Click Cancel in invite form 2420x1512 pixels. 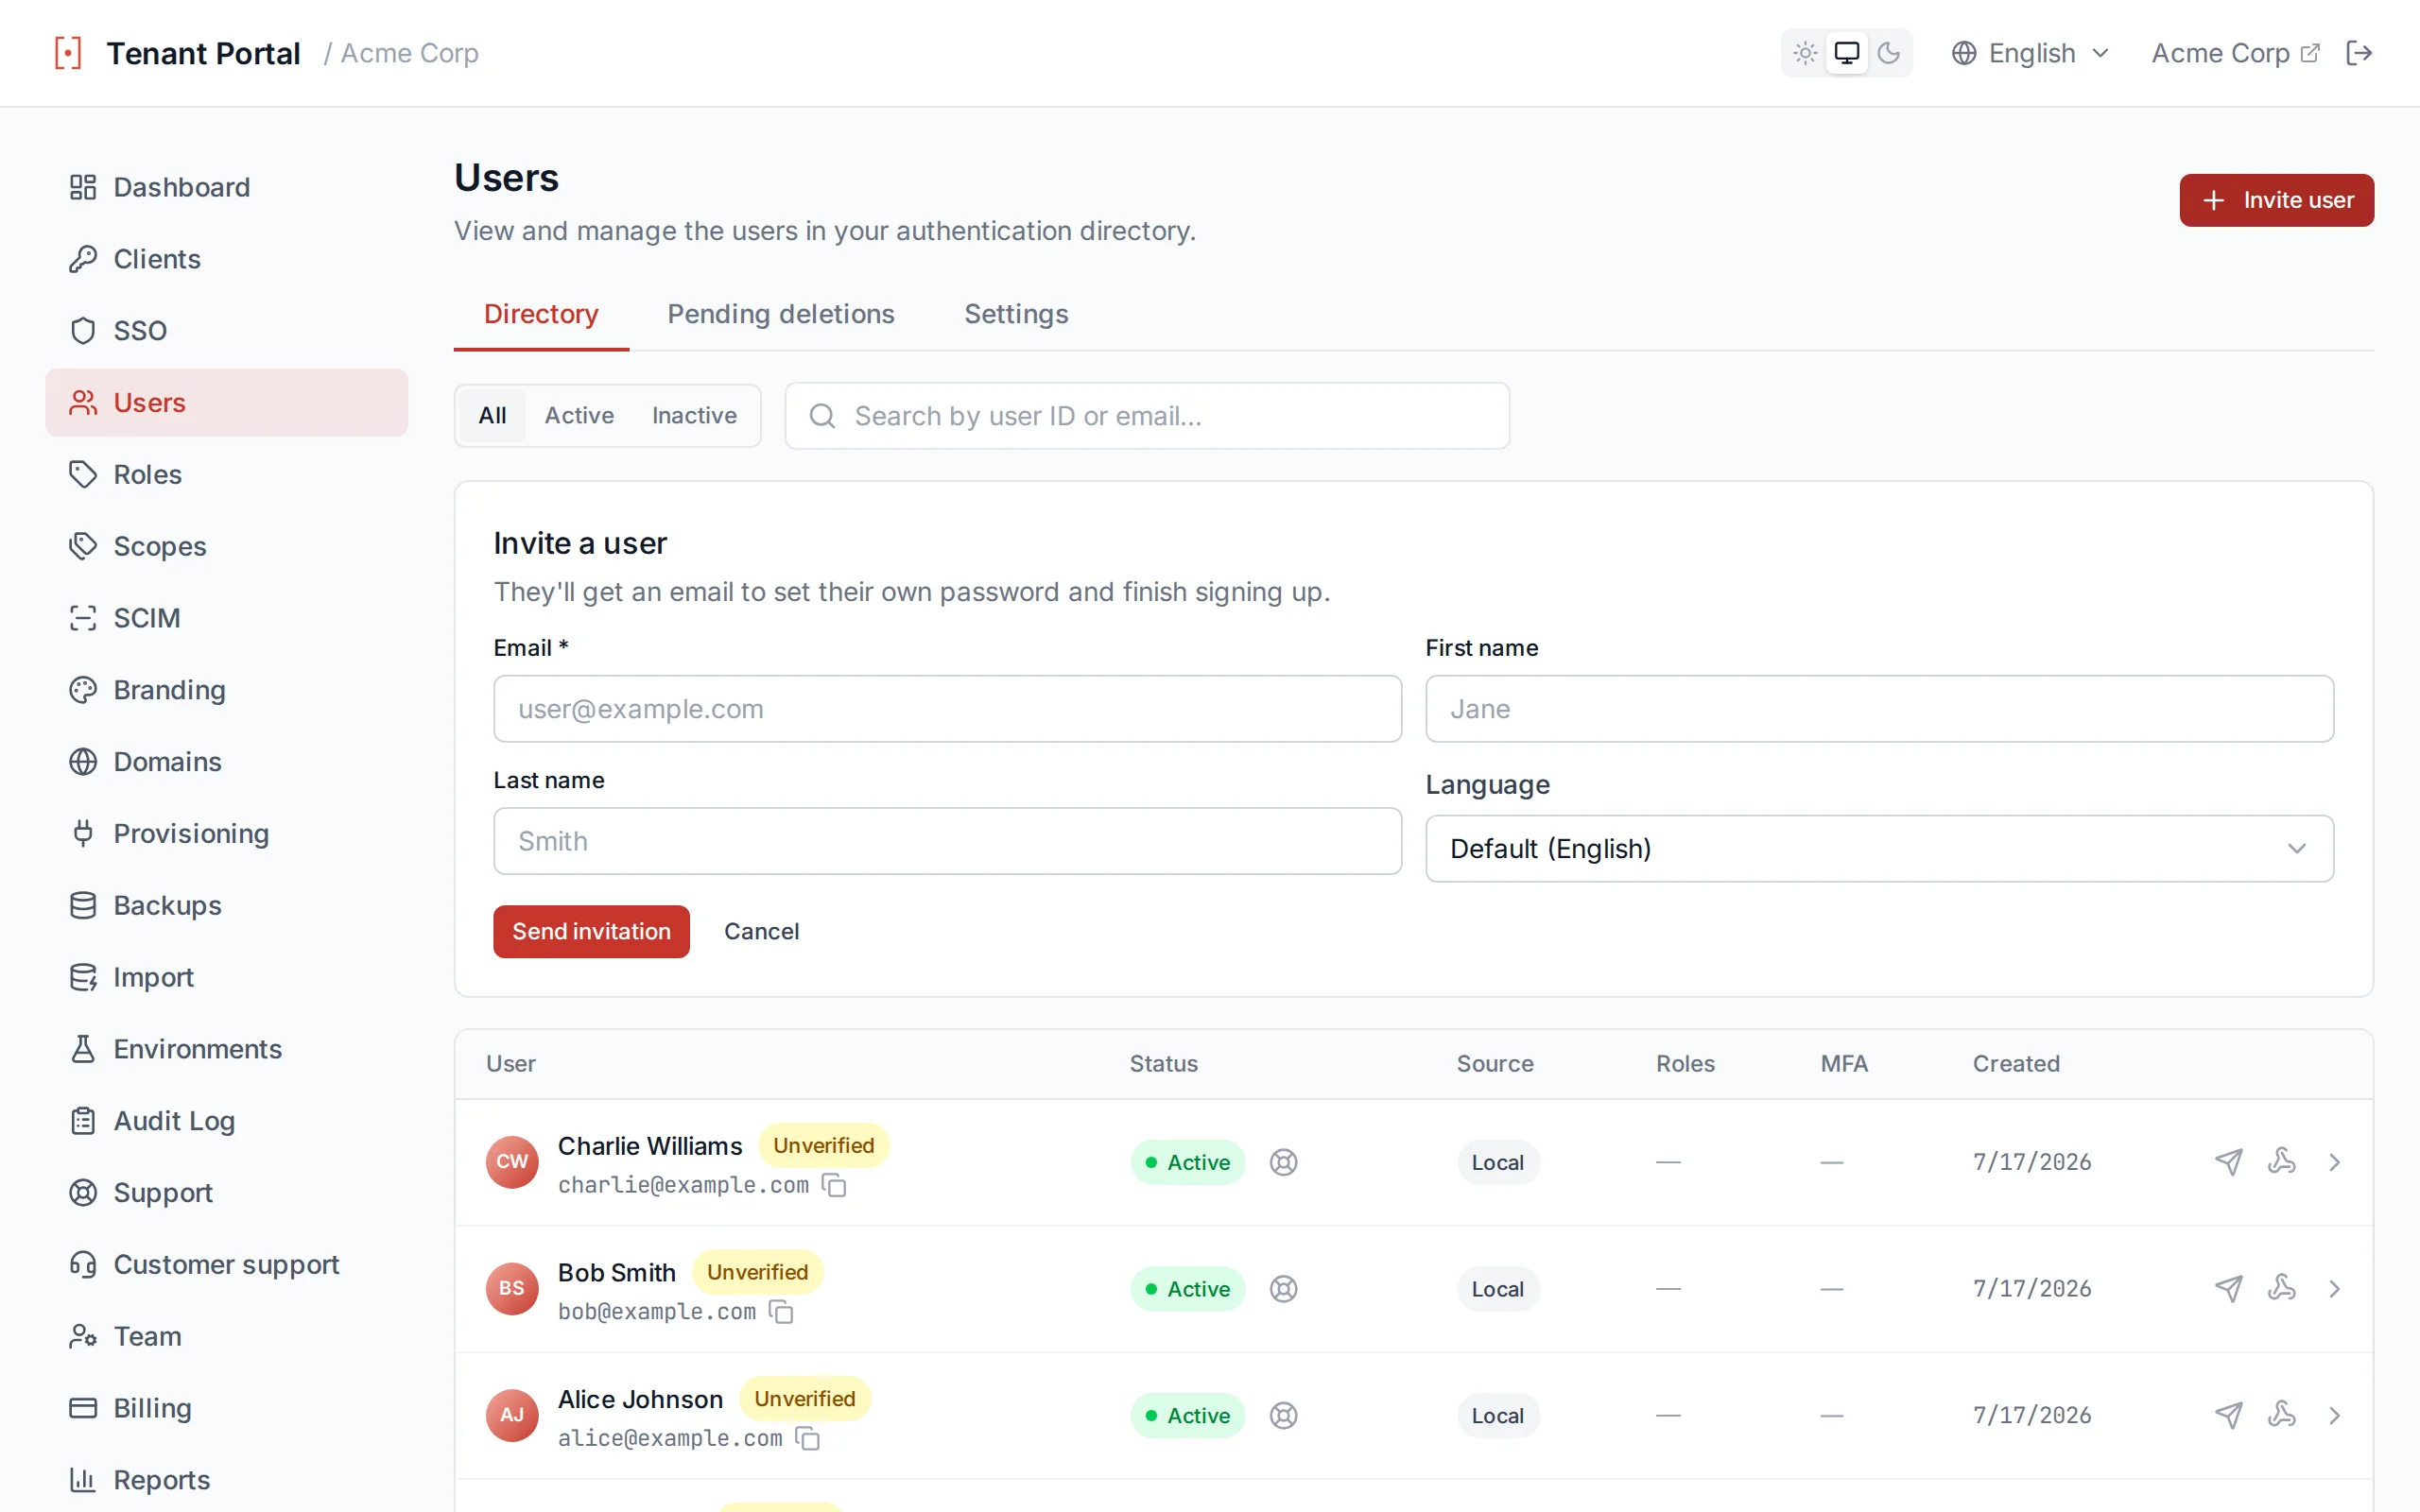click(x=761, y=931)
